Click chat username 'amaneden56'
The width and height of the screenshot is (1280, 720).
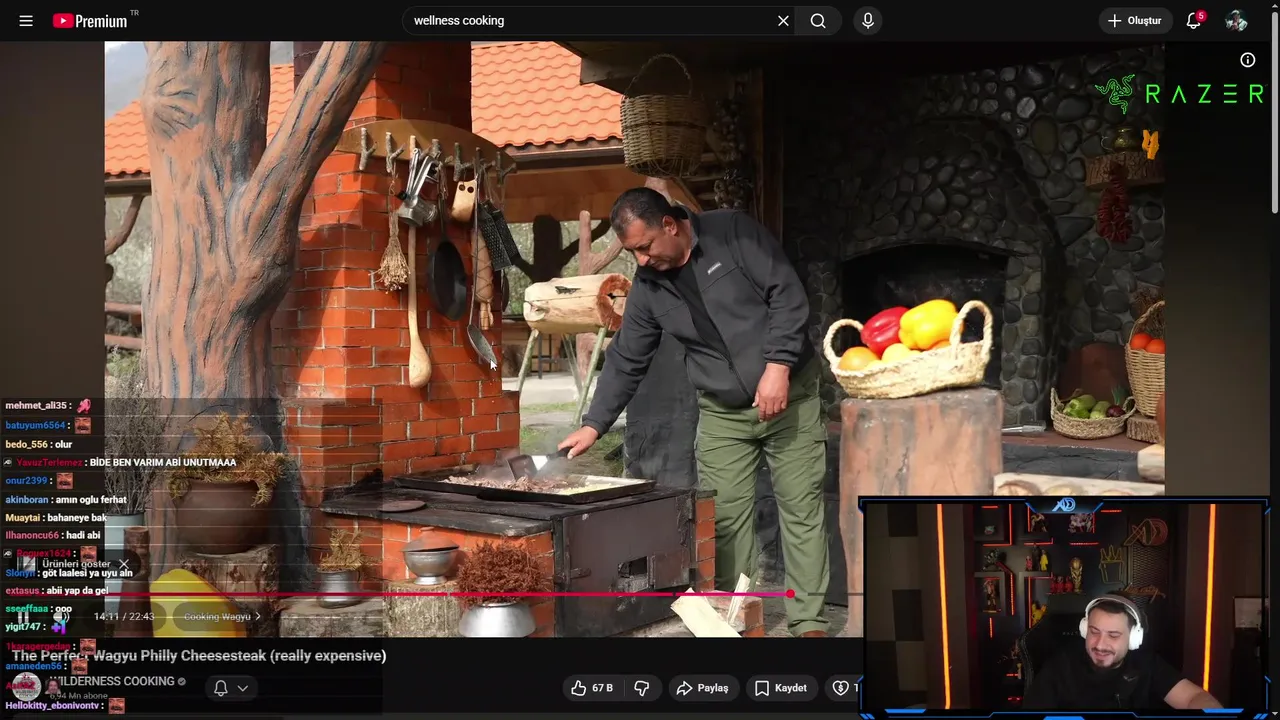pos(33,666)
